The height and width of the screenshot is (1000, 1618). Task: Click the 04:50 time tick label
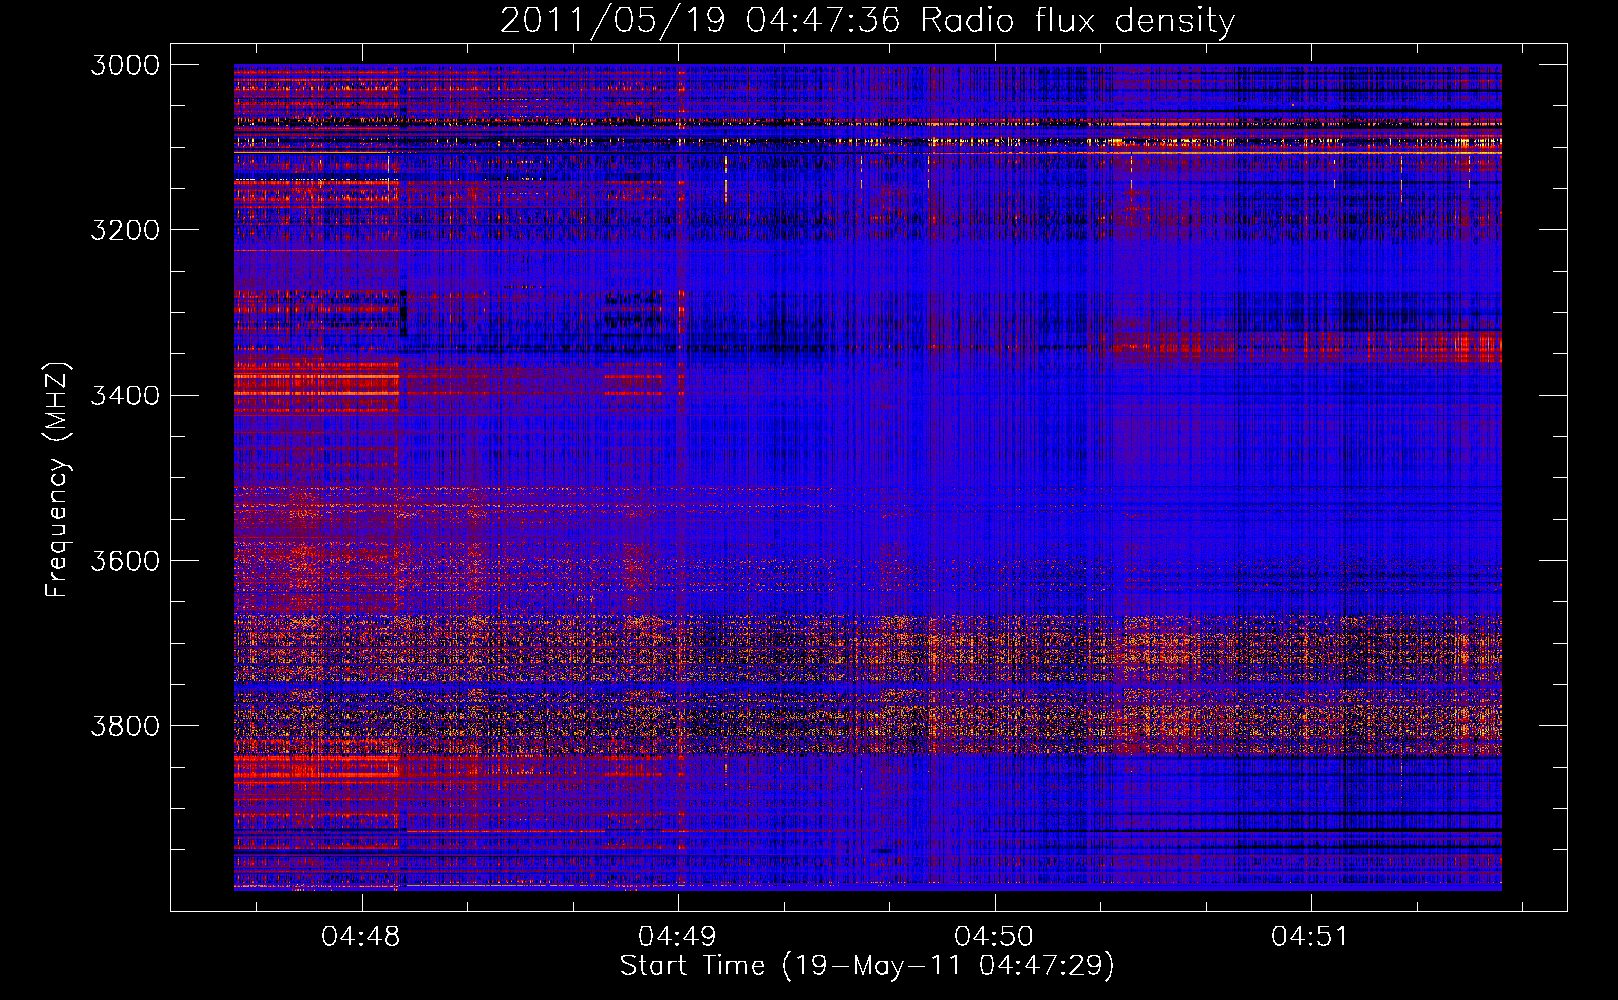click(x=994, y=937)
